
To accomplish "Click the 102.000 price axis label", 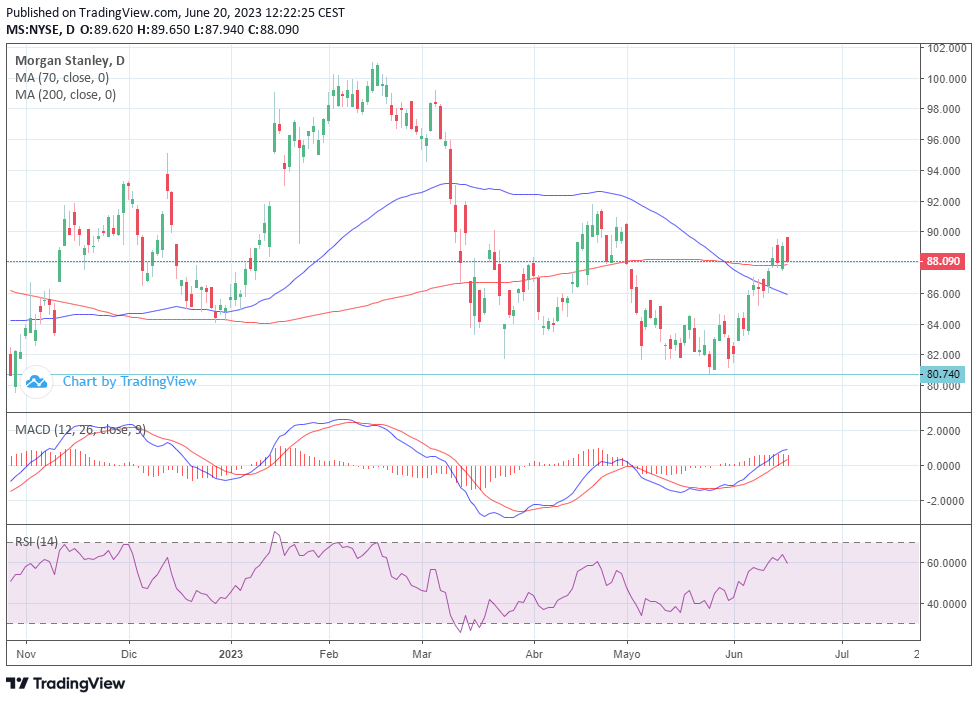I will pos(947,48).
